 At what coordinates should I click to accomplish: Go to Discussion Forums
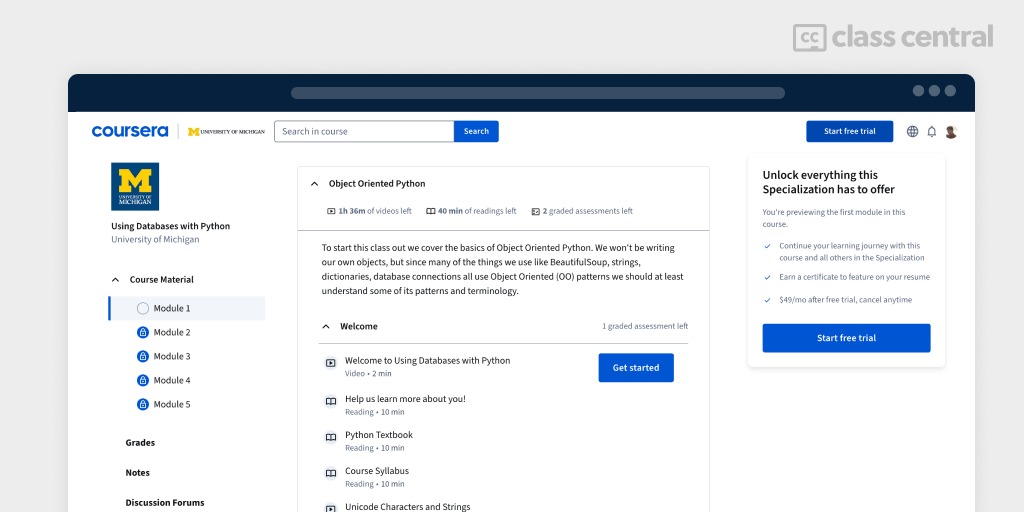pos(164,503)
